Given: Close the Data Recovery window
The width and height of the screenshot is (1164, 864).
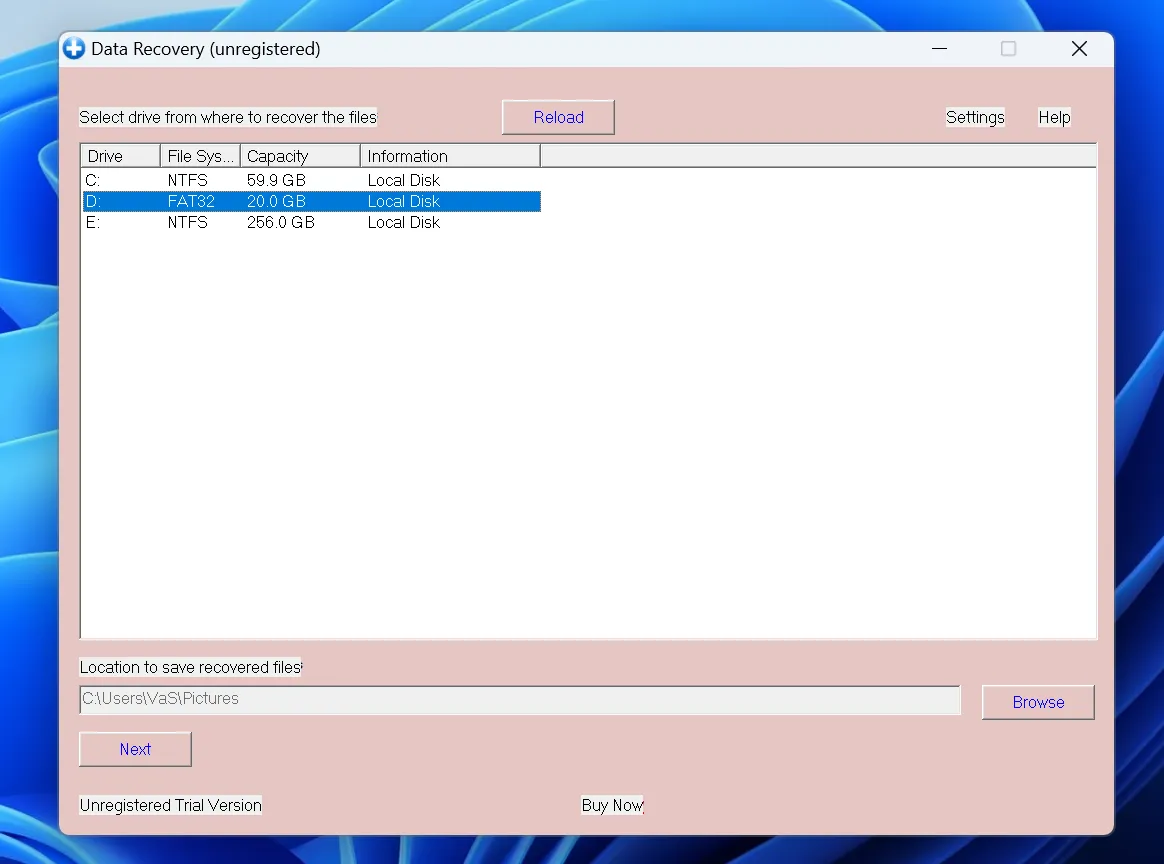Looking at the screenshot, I should click(1079, 49).
